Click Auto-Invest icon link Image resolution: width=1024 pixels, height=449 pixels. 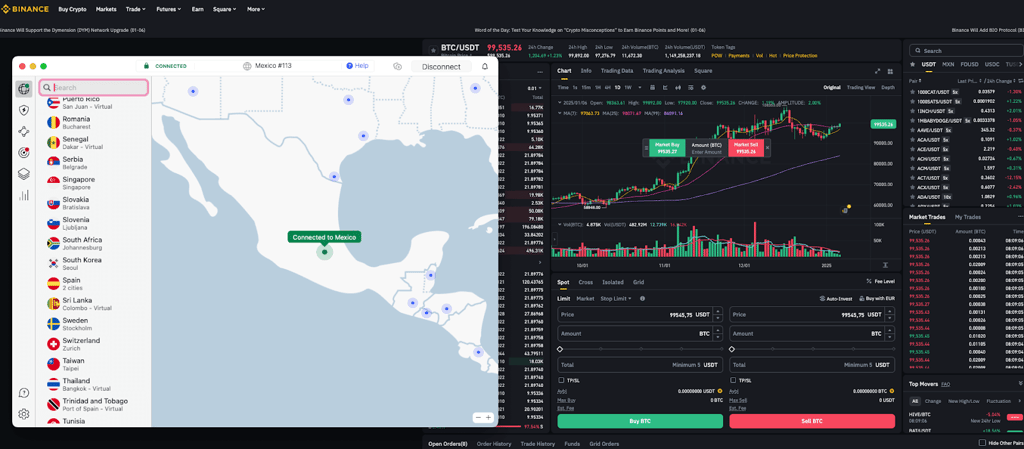(835, 299)
